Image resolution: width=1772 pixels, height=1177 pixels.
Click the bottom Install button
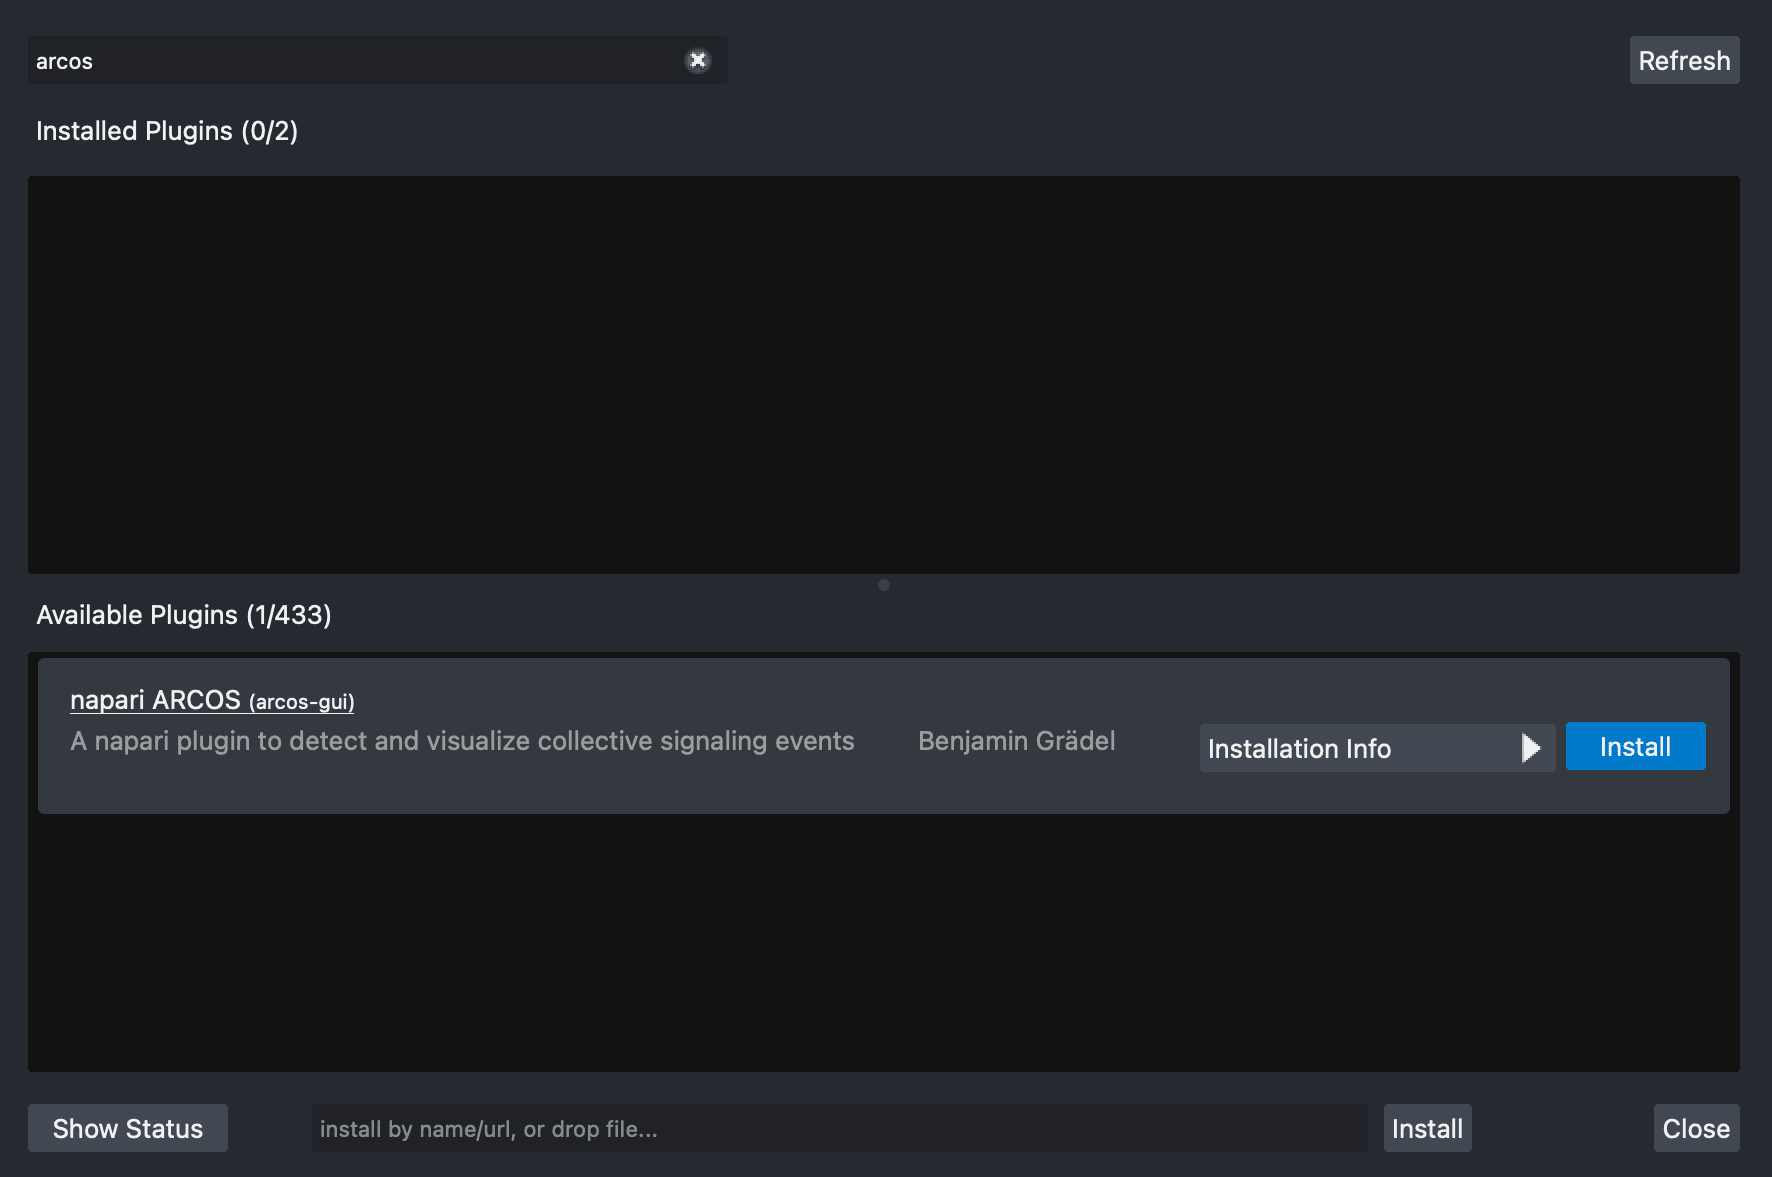pos(1427,1128)
